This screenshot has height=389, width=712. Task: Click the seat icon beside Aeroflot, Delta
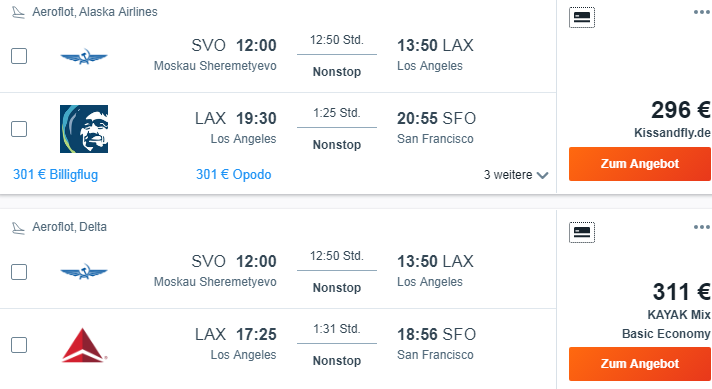[18, 228]
